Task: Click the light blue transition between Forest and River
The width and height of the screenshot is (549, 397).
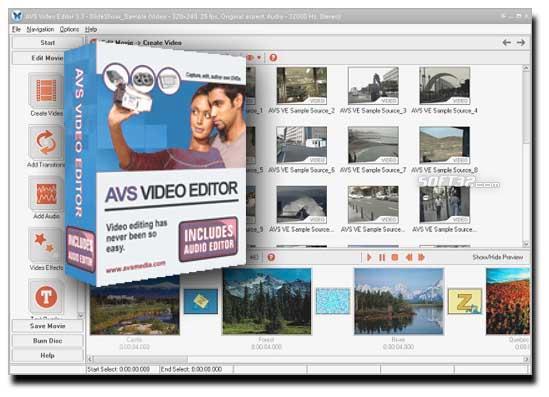Action: [x=333, y=301]
